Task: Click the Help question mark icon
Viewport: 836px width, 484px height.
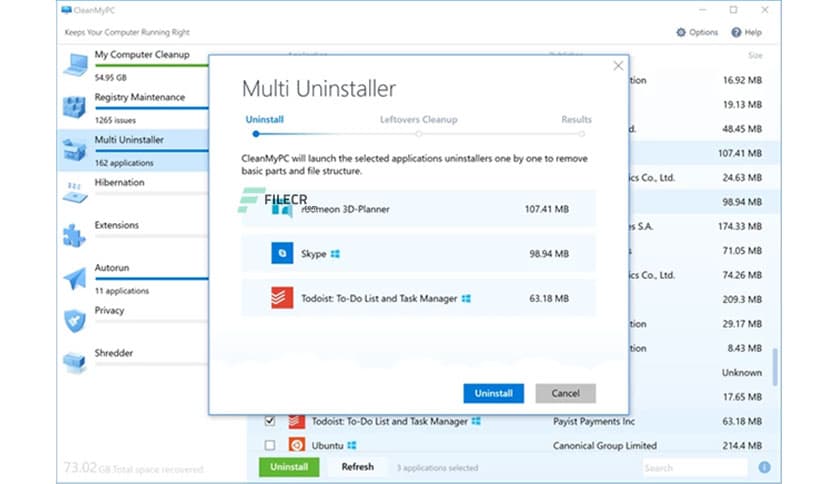Action: coord(736,32)
